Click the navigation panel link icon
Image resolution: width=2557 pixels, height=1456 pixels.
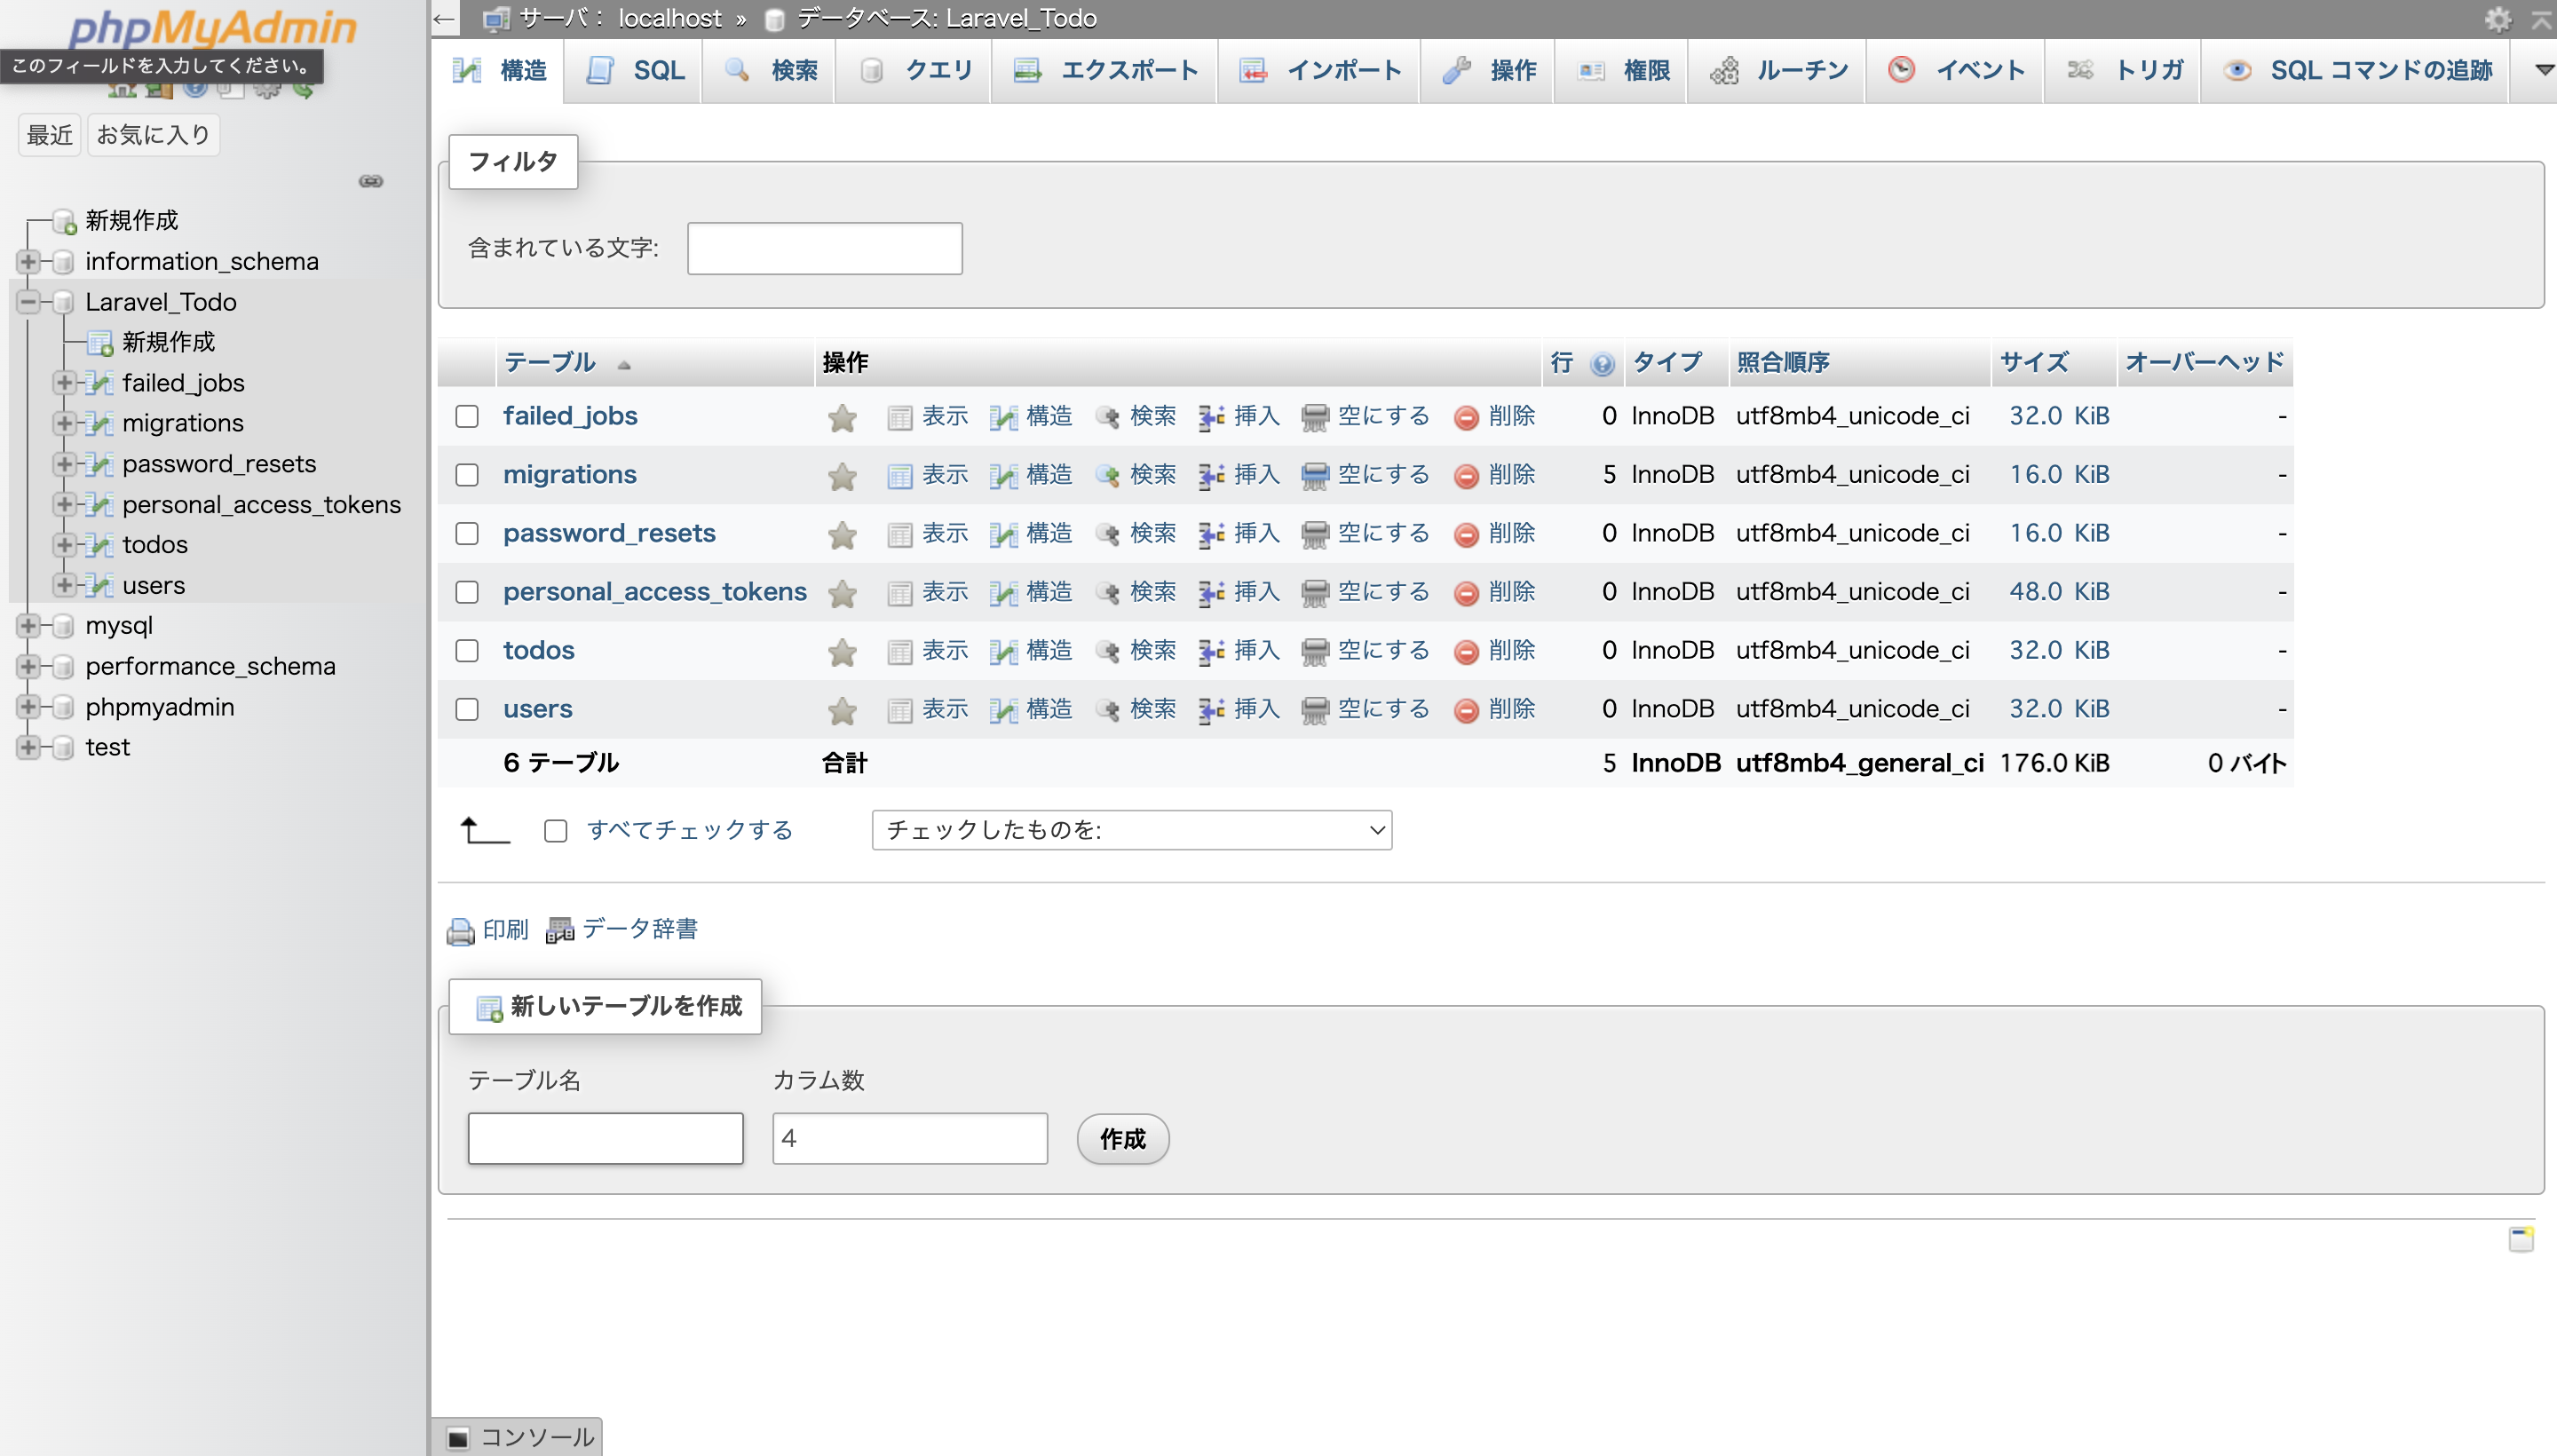(x=371, y=181)
